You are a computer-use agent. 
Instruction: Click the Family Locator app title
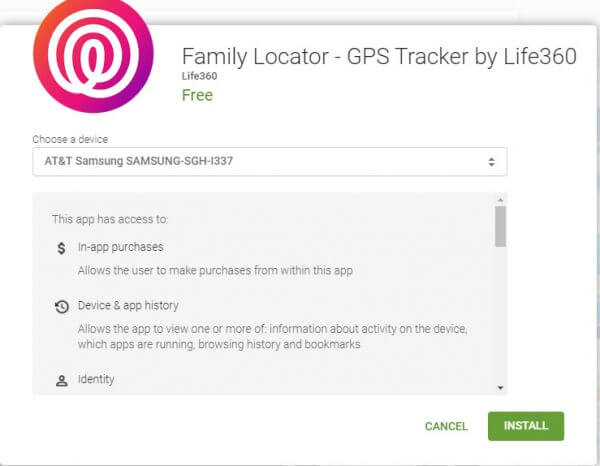pyautogui.click(x=379, y=57)
